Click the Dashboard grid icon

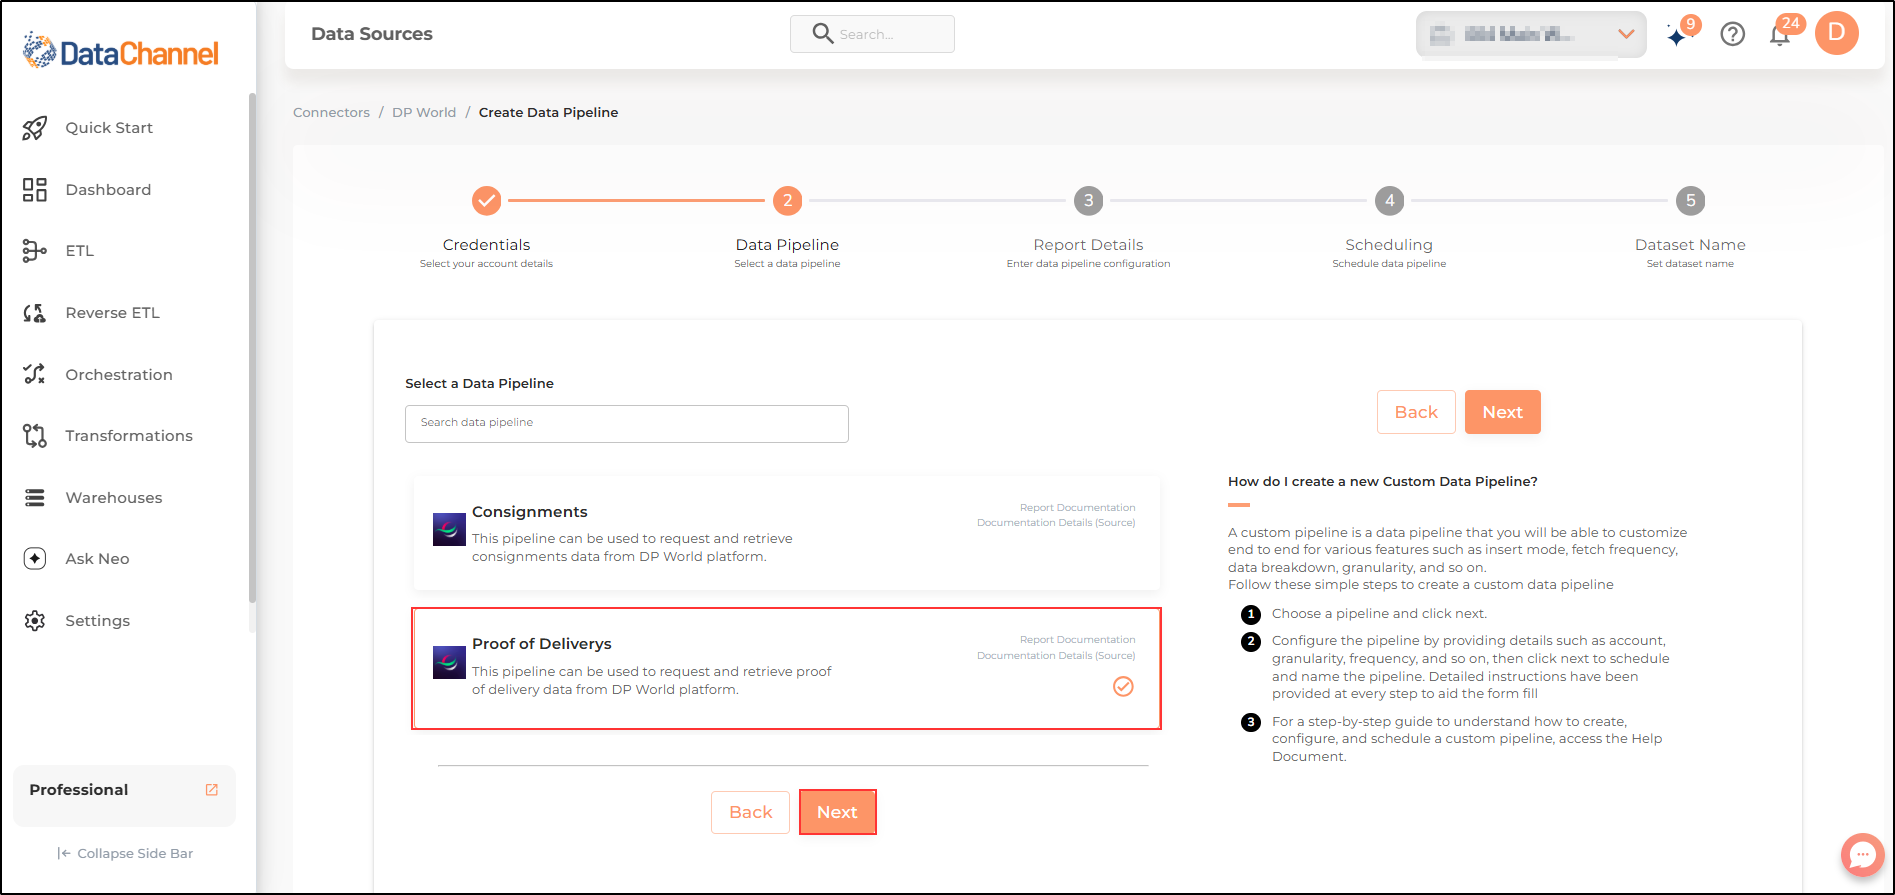pyautogui.click(x=35, y=190)
